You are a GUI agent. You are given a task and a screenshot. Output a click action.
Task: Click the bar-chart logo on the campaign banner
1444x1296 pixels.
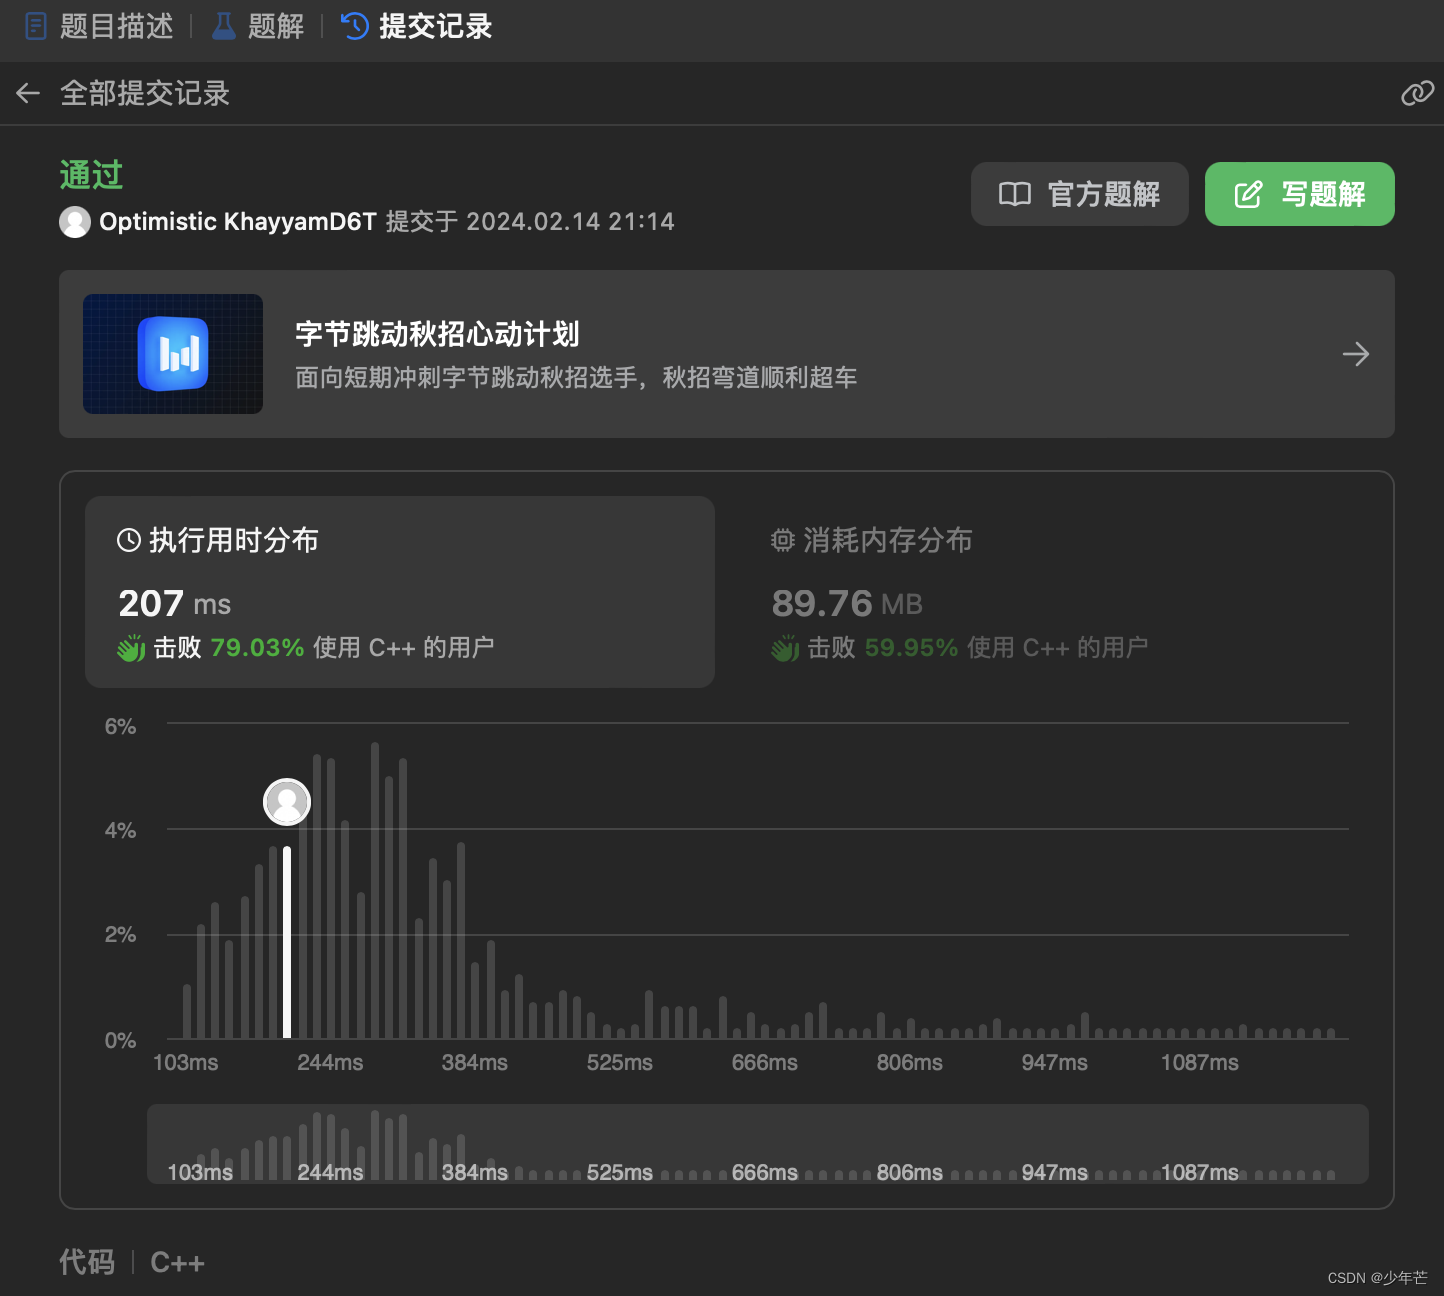tap(172, 353)
